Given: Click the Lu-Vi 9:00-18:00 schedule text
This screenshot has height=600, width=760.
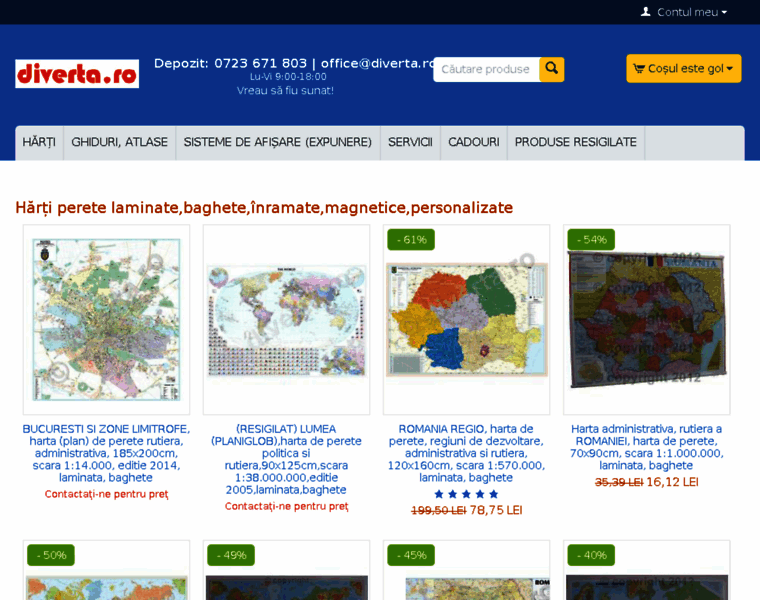Looking at the screenshot, I should click(x=288, y=77).
